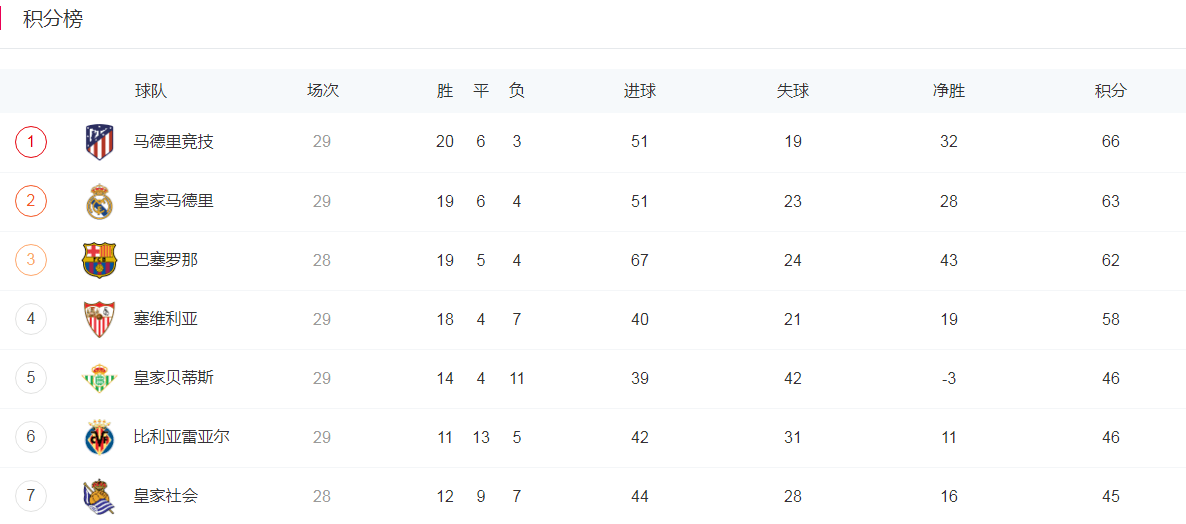
Task: Click the rank 1 circle badge
Action: click(31, 141)
